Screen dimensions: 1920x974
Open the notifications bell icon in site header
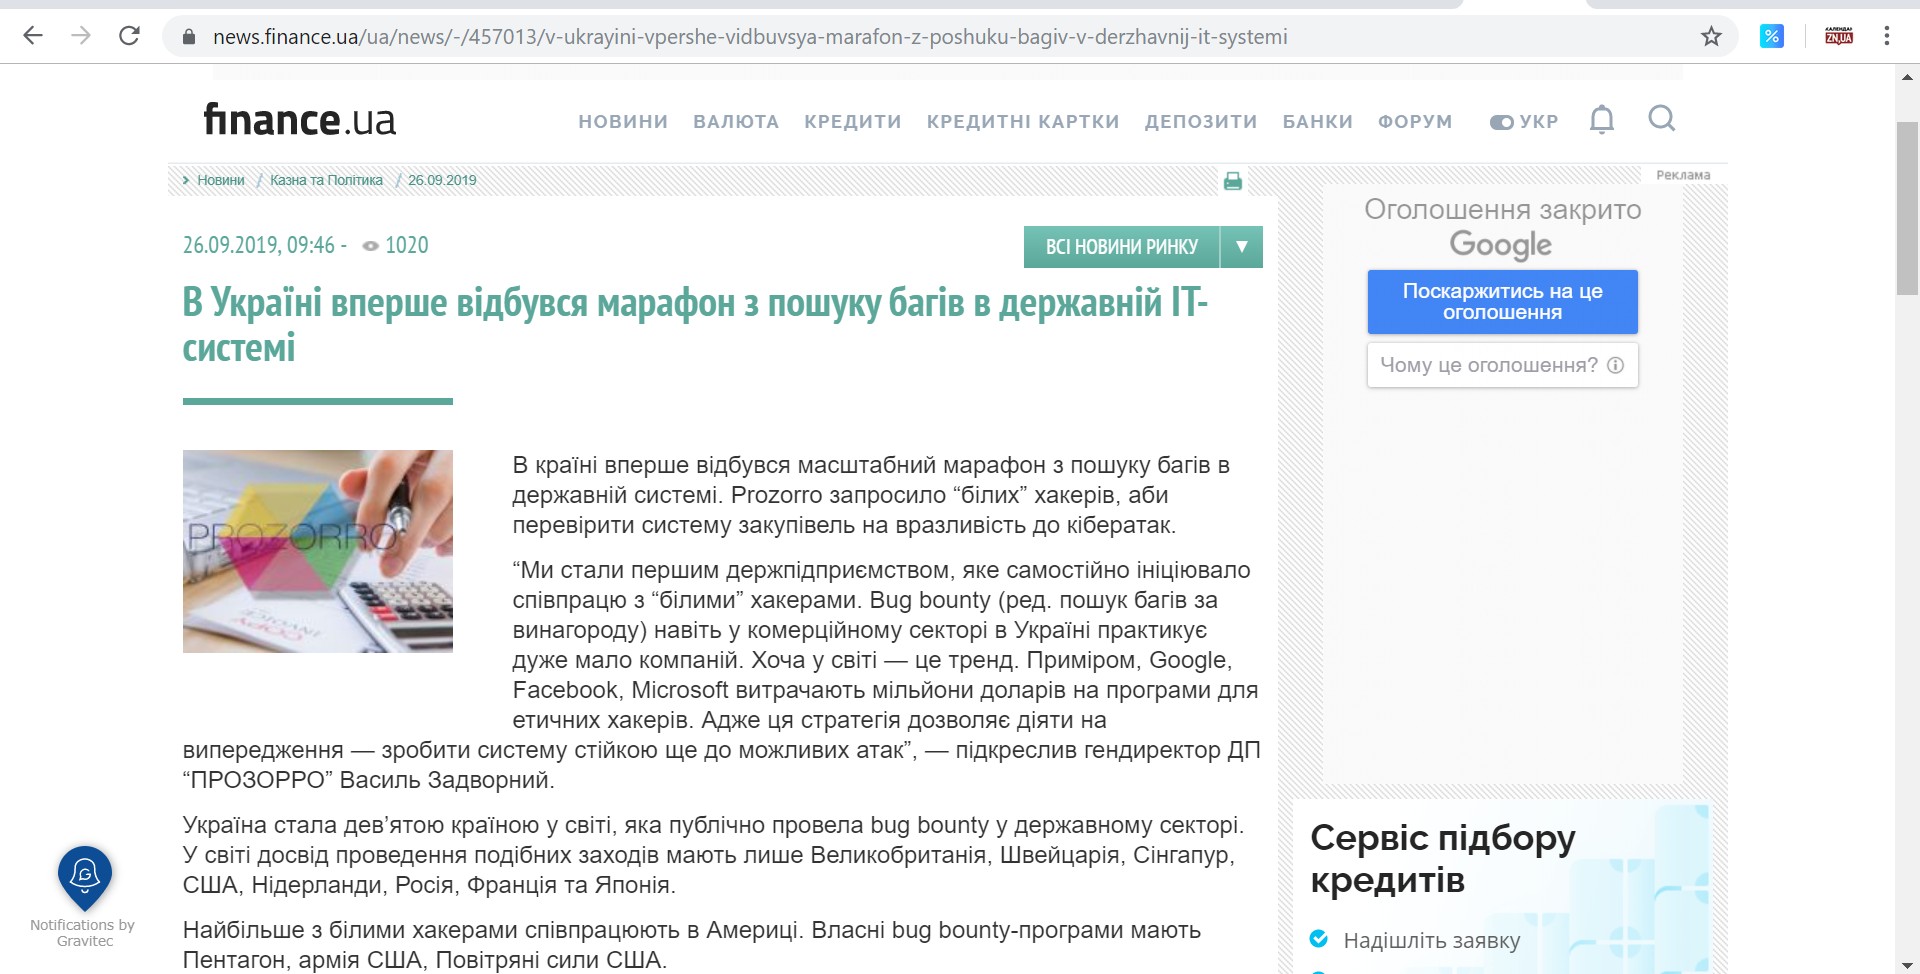[x=1601, y=120]
